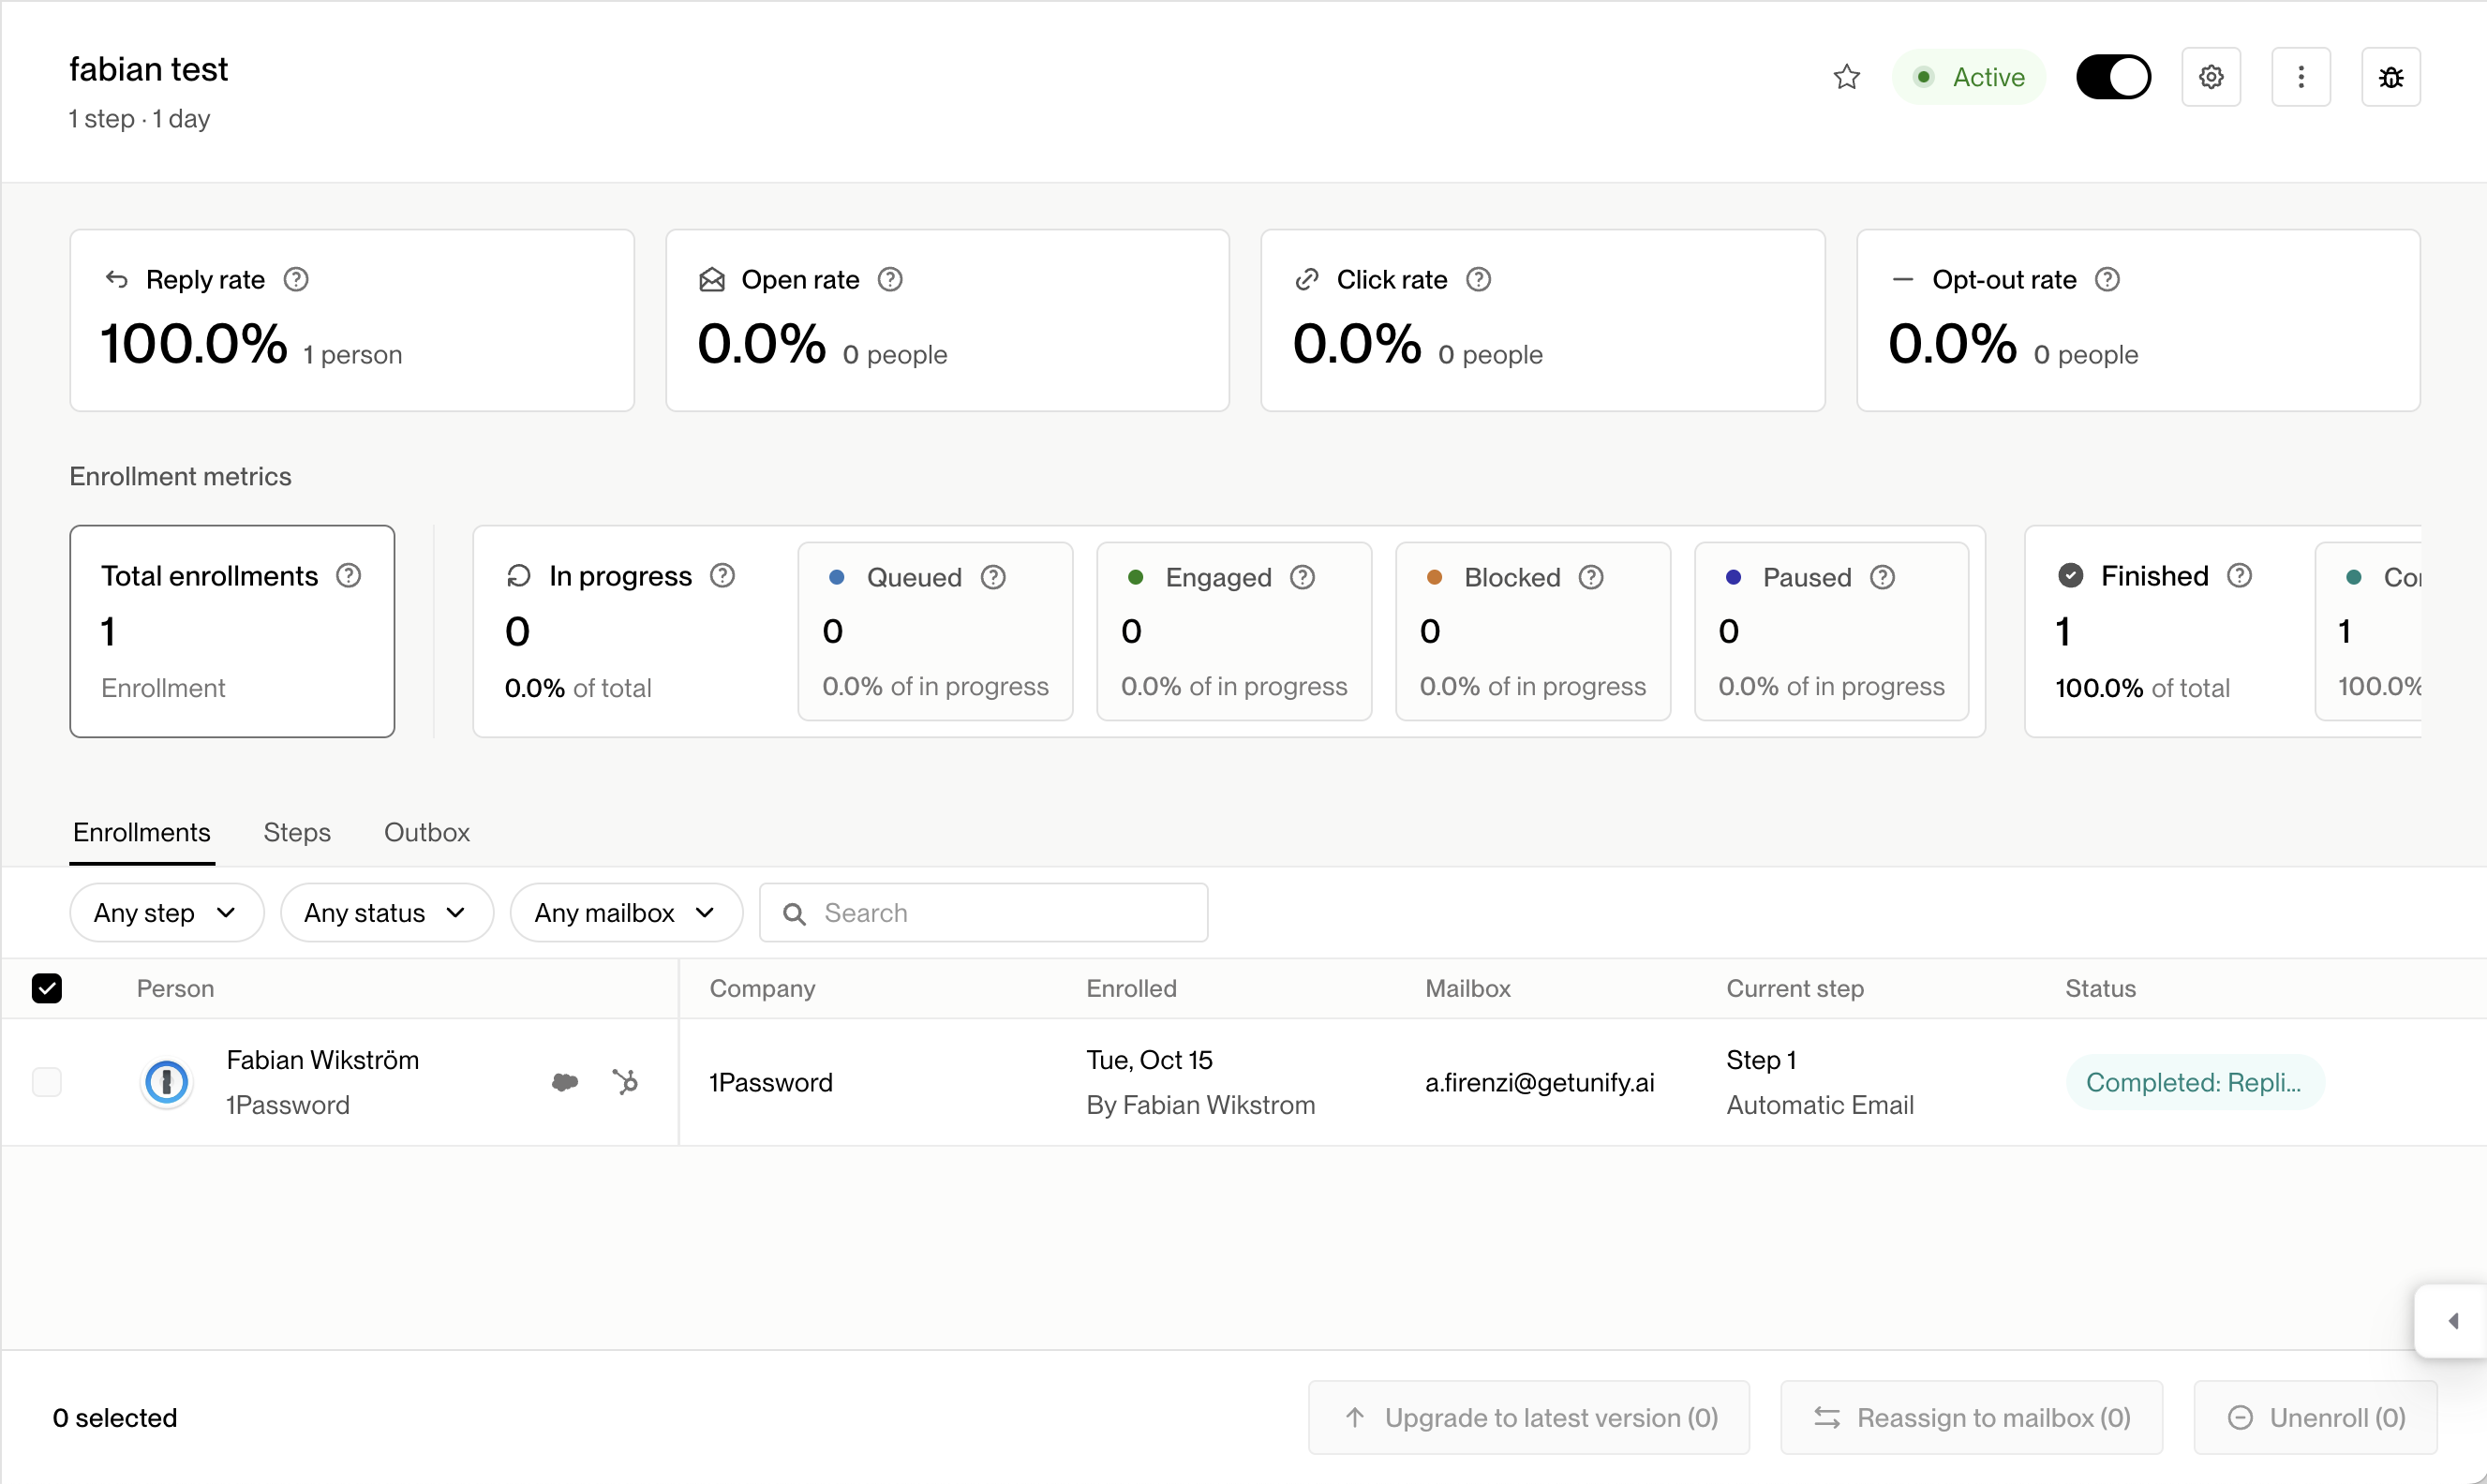Switch to the Outbox tab
This screenshot has width=2487, height=1484.
(427, 832)
